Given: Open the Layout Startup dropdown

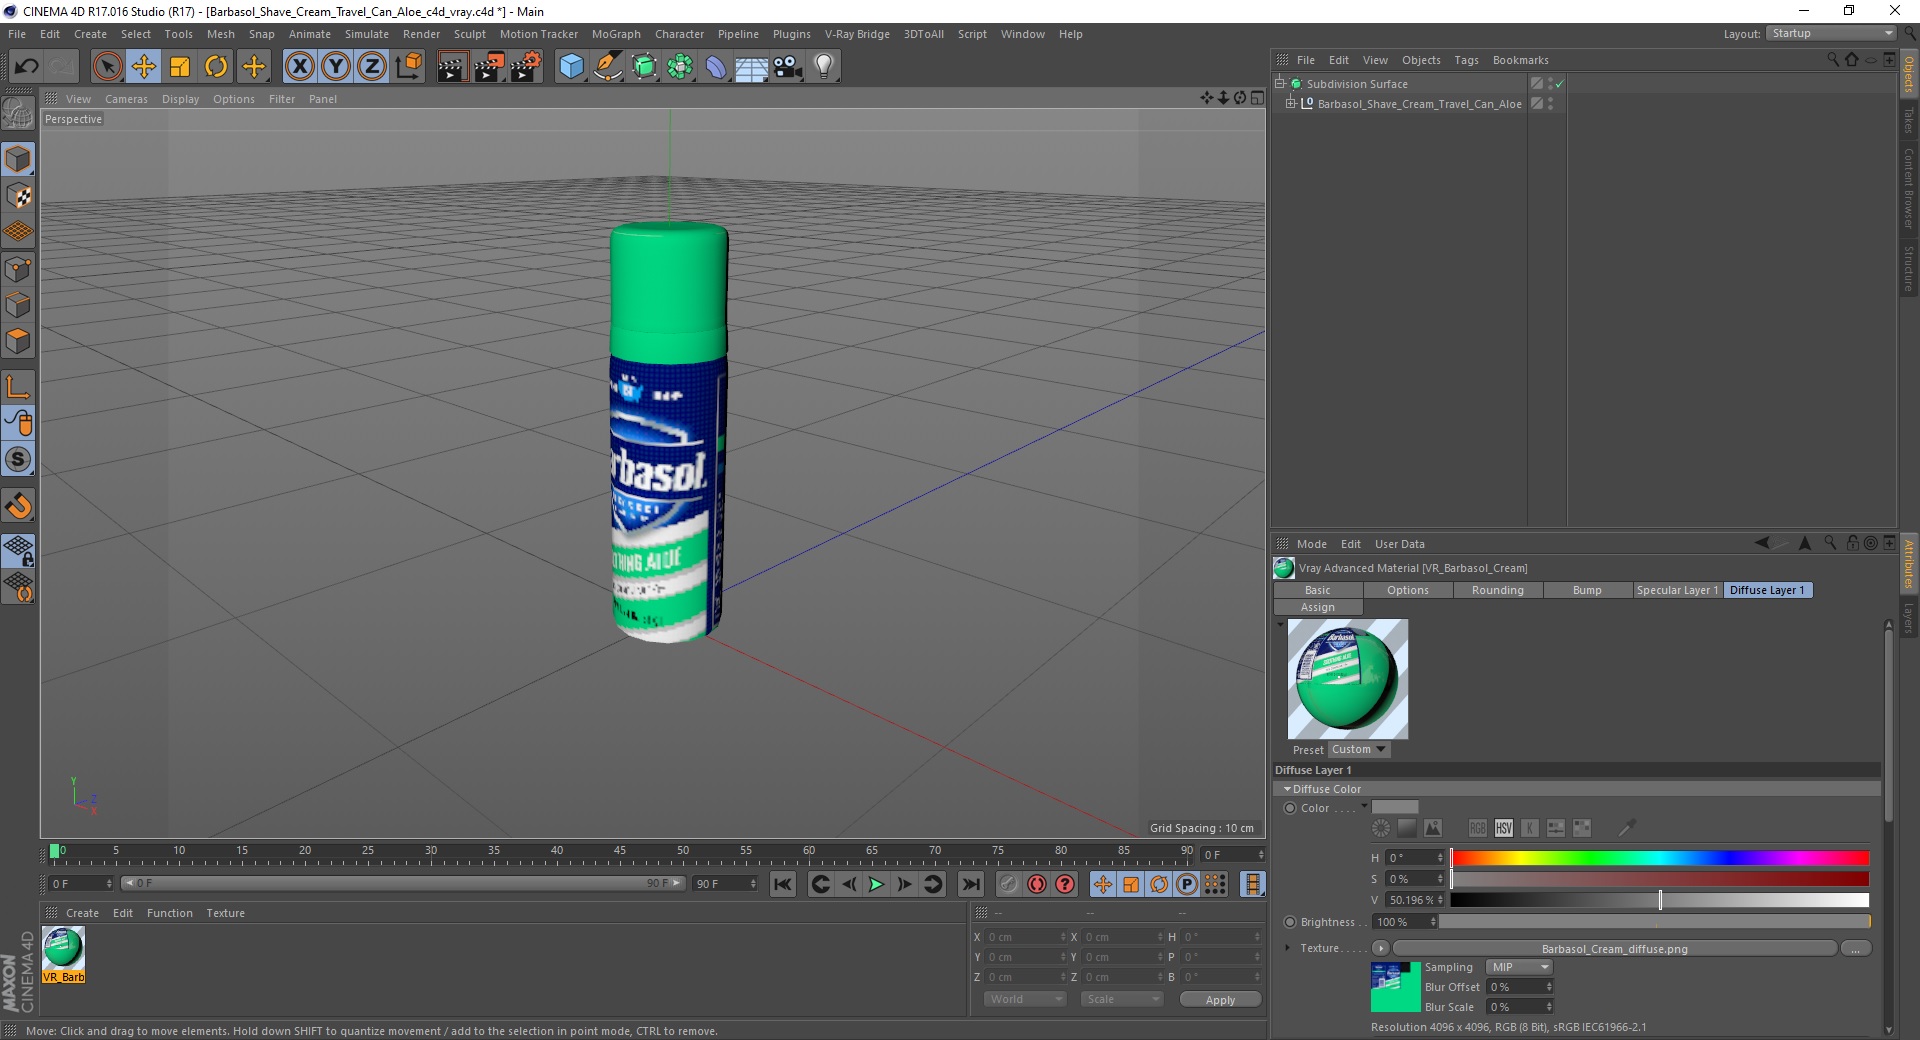Looking at the screenshot, I should tap(1831, 33).
